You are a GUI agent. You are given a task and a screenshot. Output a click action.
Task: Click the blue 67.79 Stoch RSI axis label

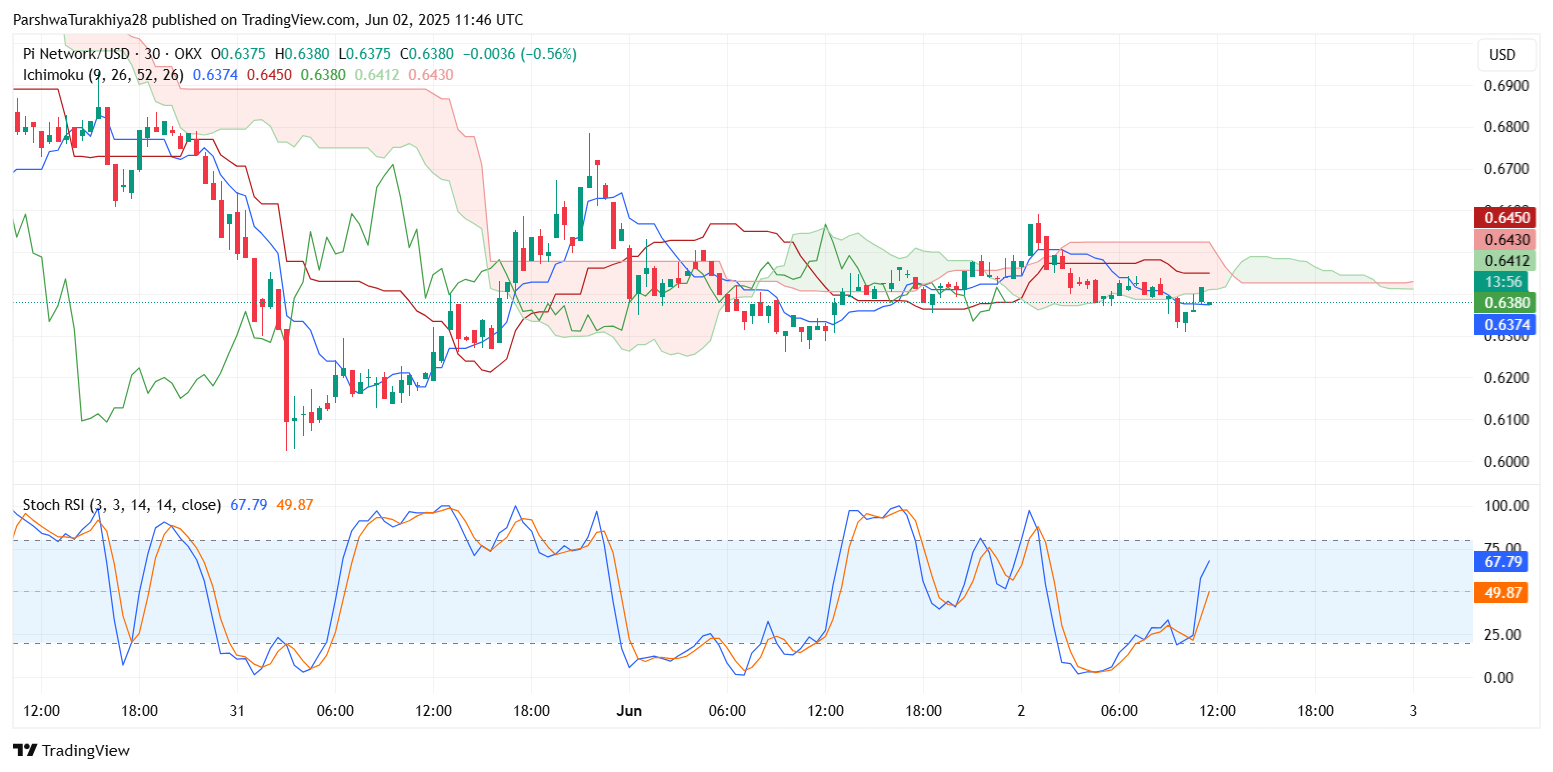tap(1504, 562)
